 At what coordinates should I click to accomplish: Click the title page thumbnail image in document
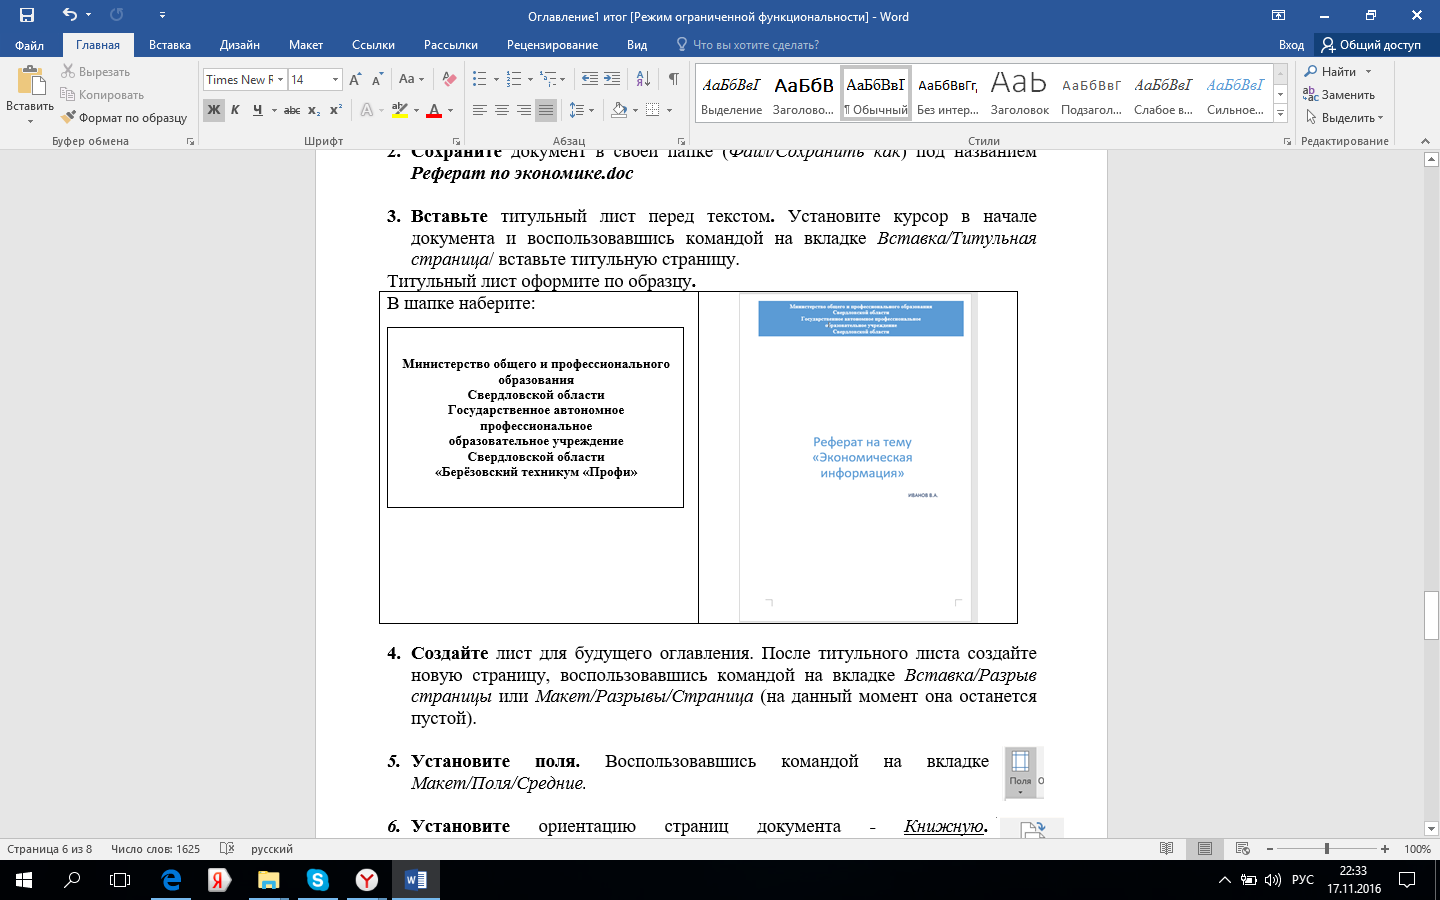858,457
